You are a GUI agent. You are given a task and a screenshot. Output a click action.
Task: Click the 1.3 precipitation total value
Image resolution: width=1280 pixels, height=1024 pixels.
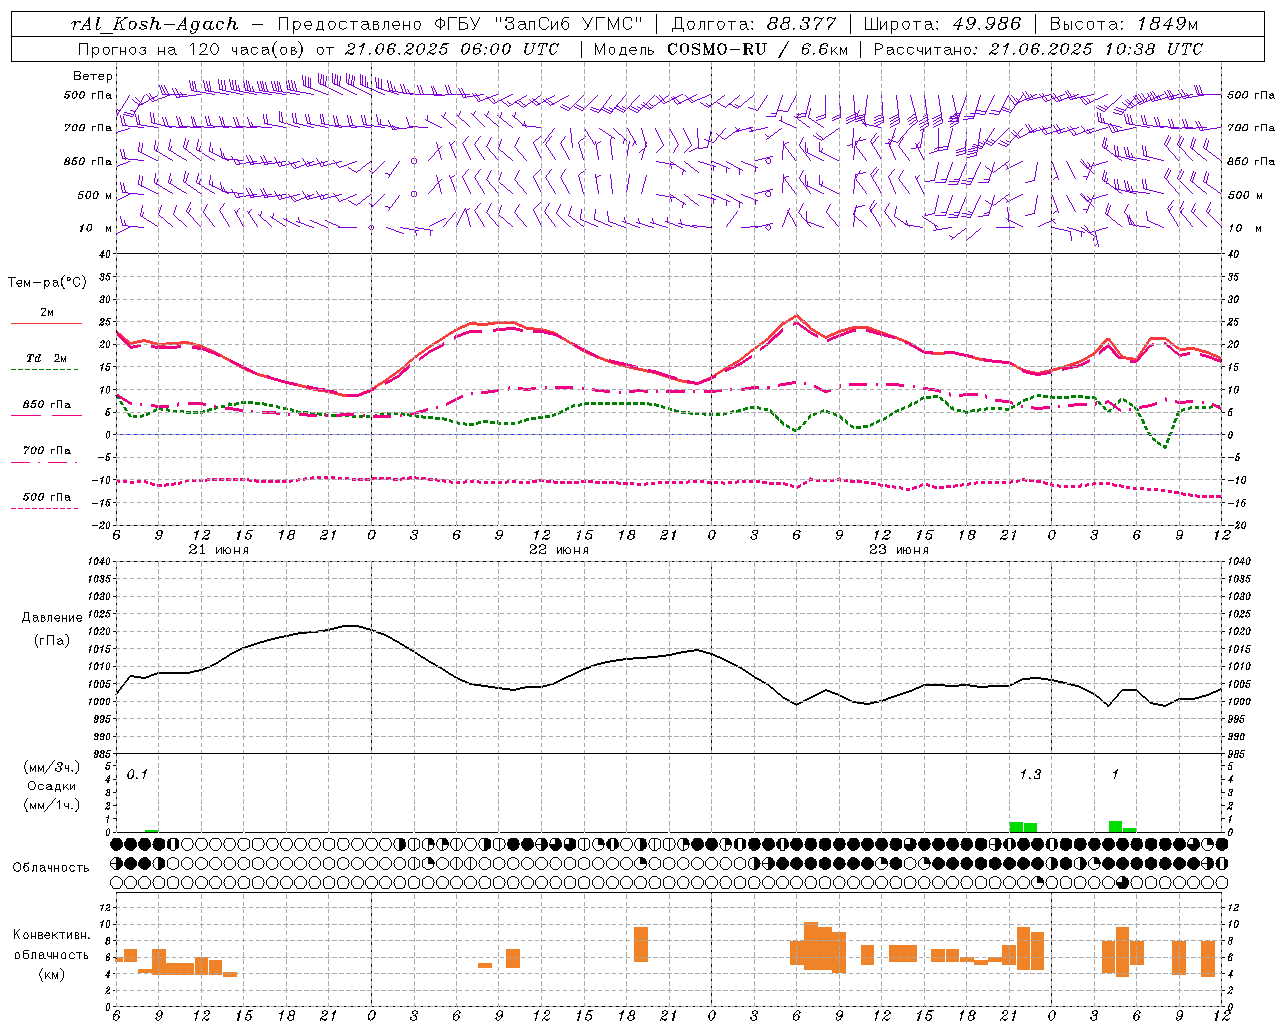tap(1030, 774)
